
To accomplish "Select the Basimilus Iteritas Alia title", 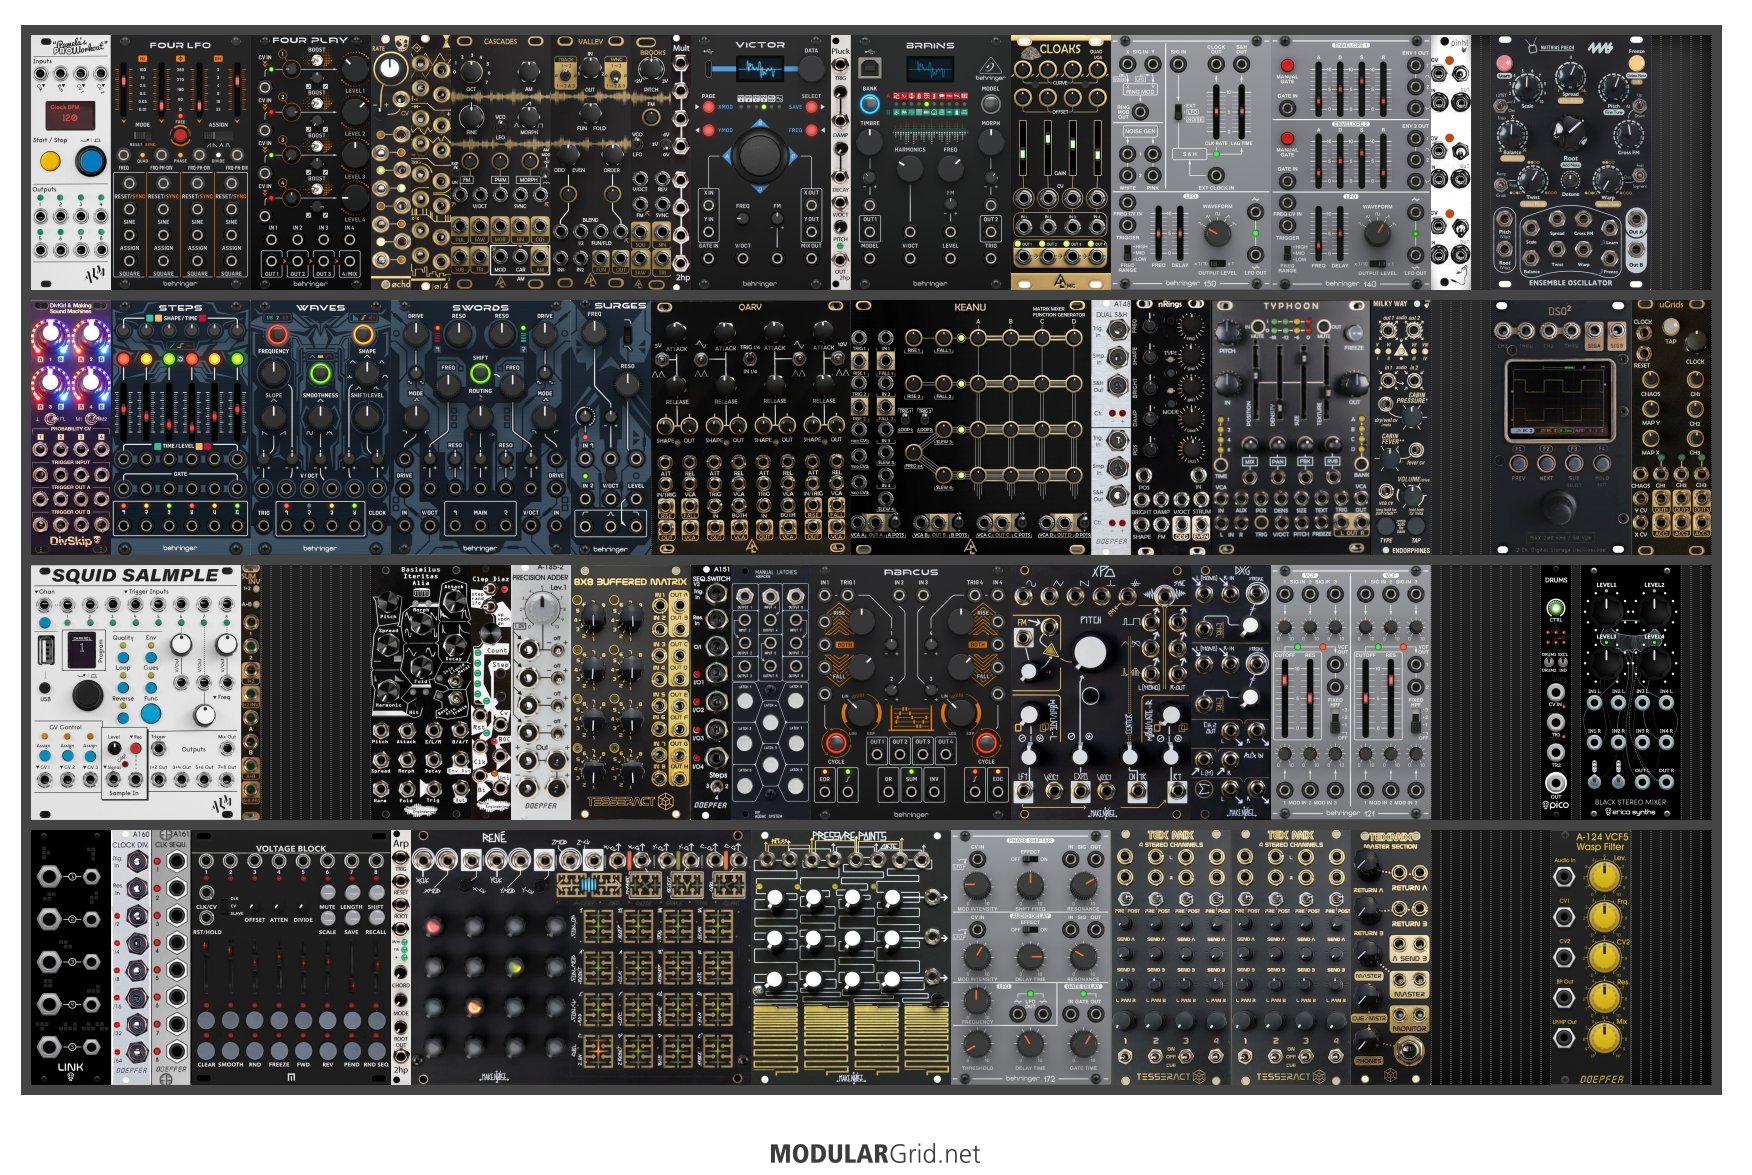I will pyautogui.click(x=420, y=577).
